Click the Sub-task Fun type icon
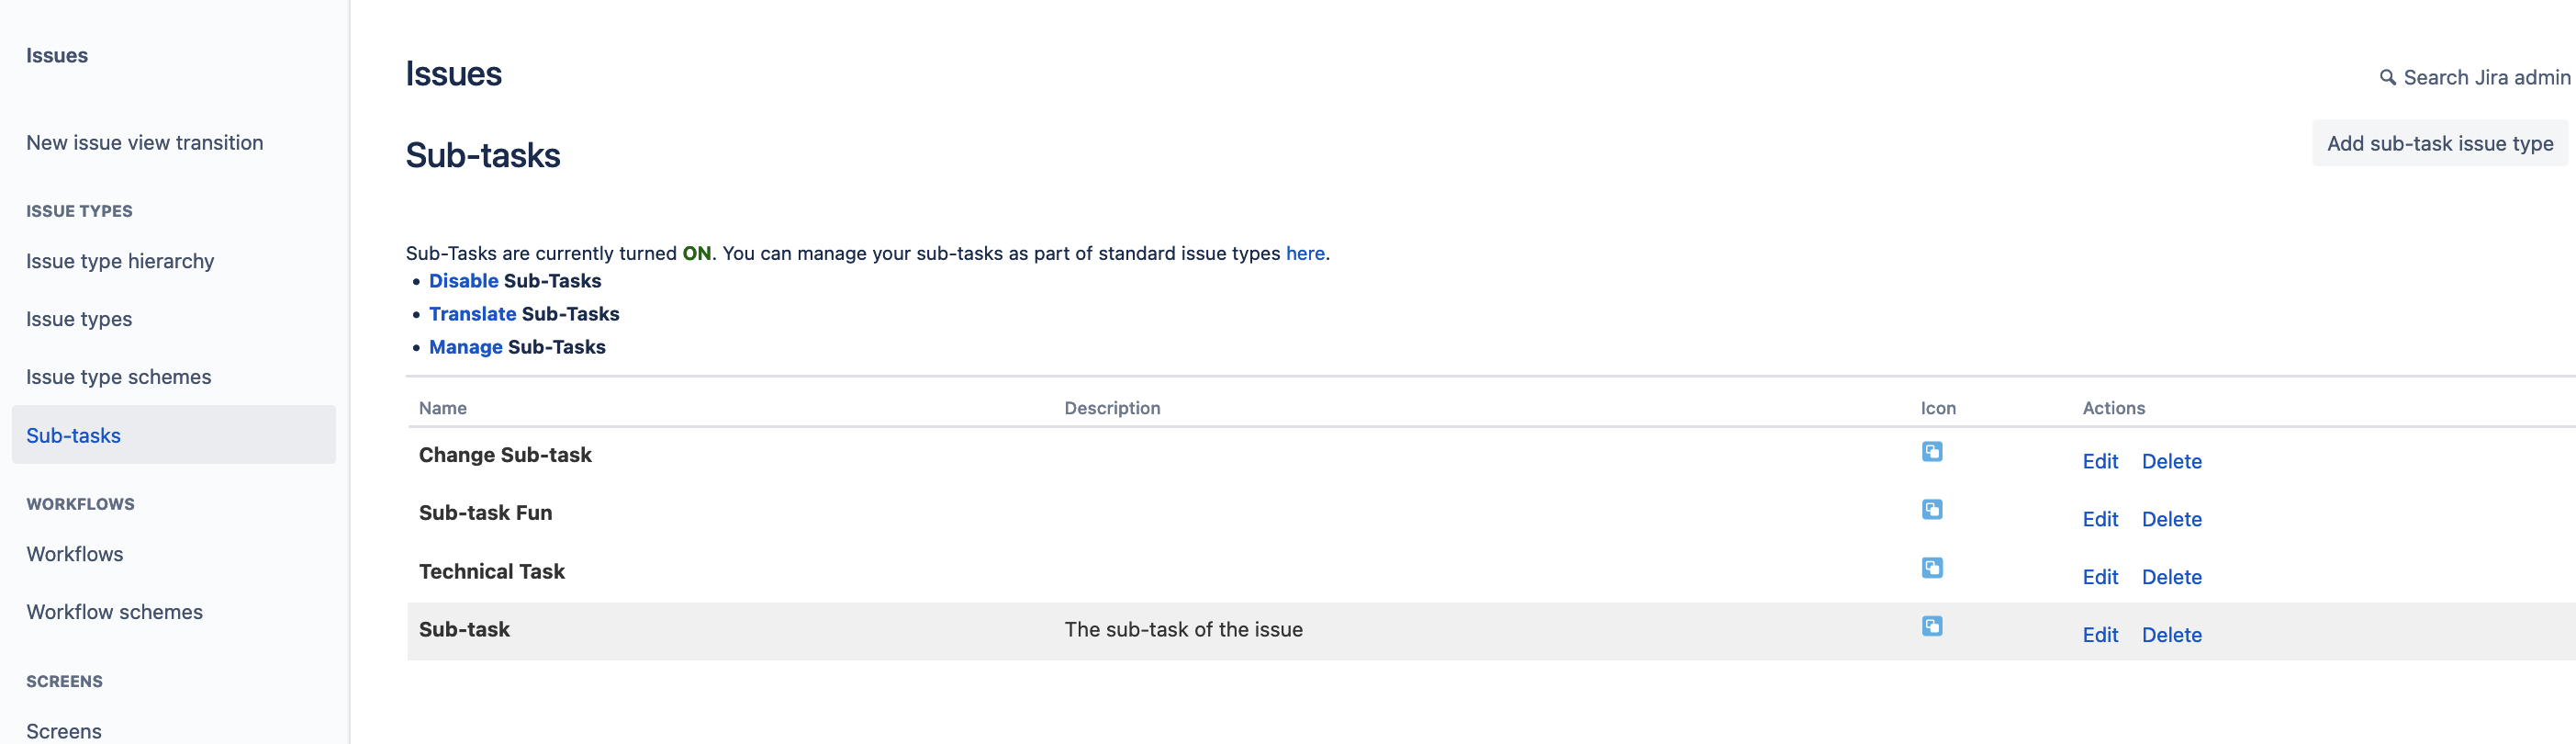 point(1932,510)
